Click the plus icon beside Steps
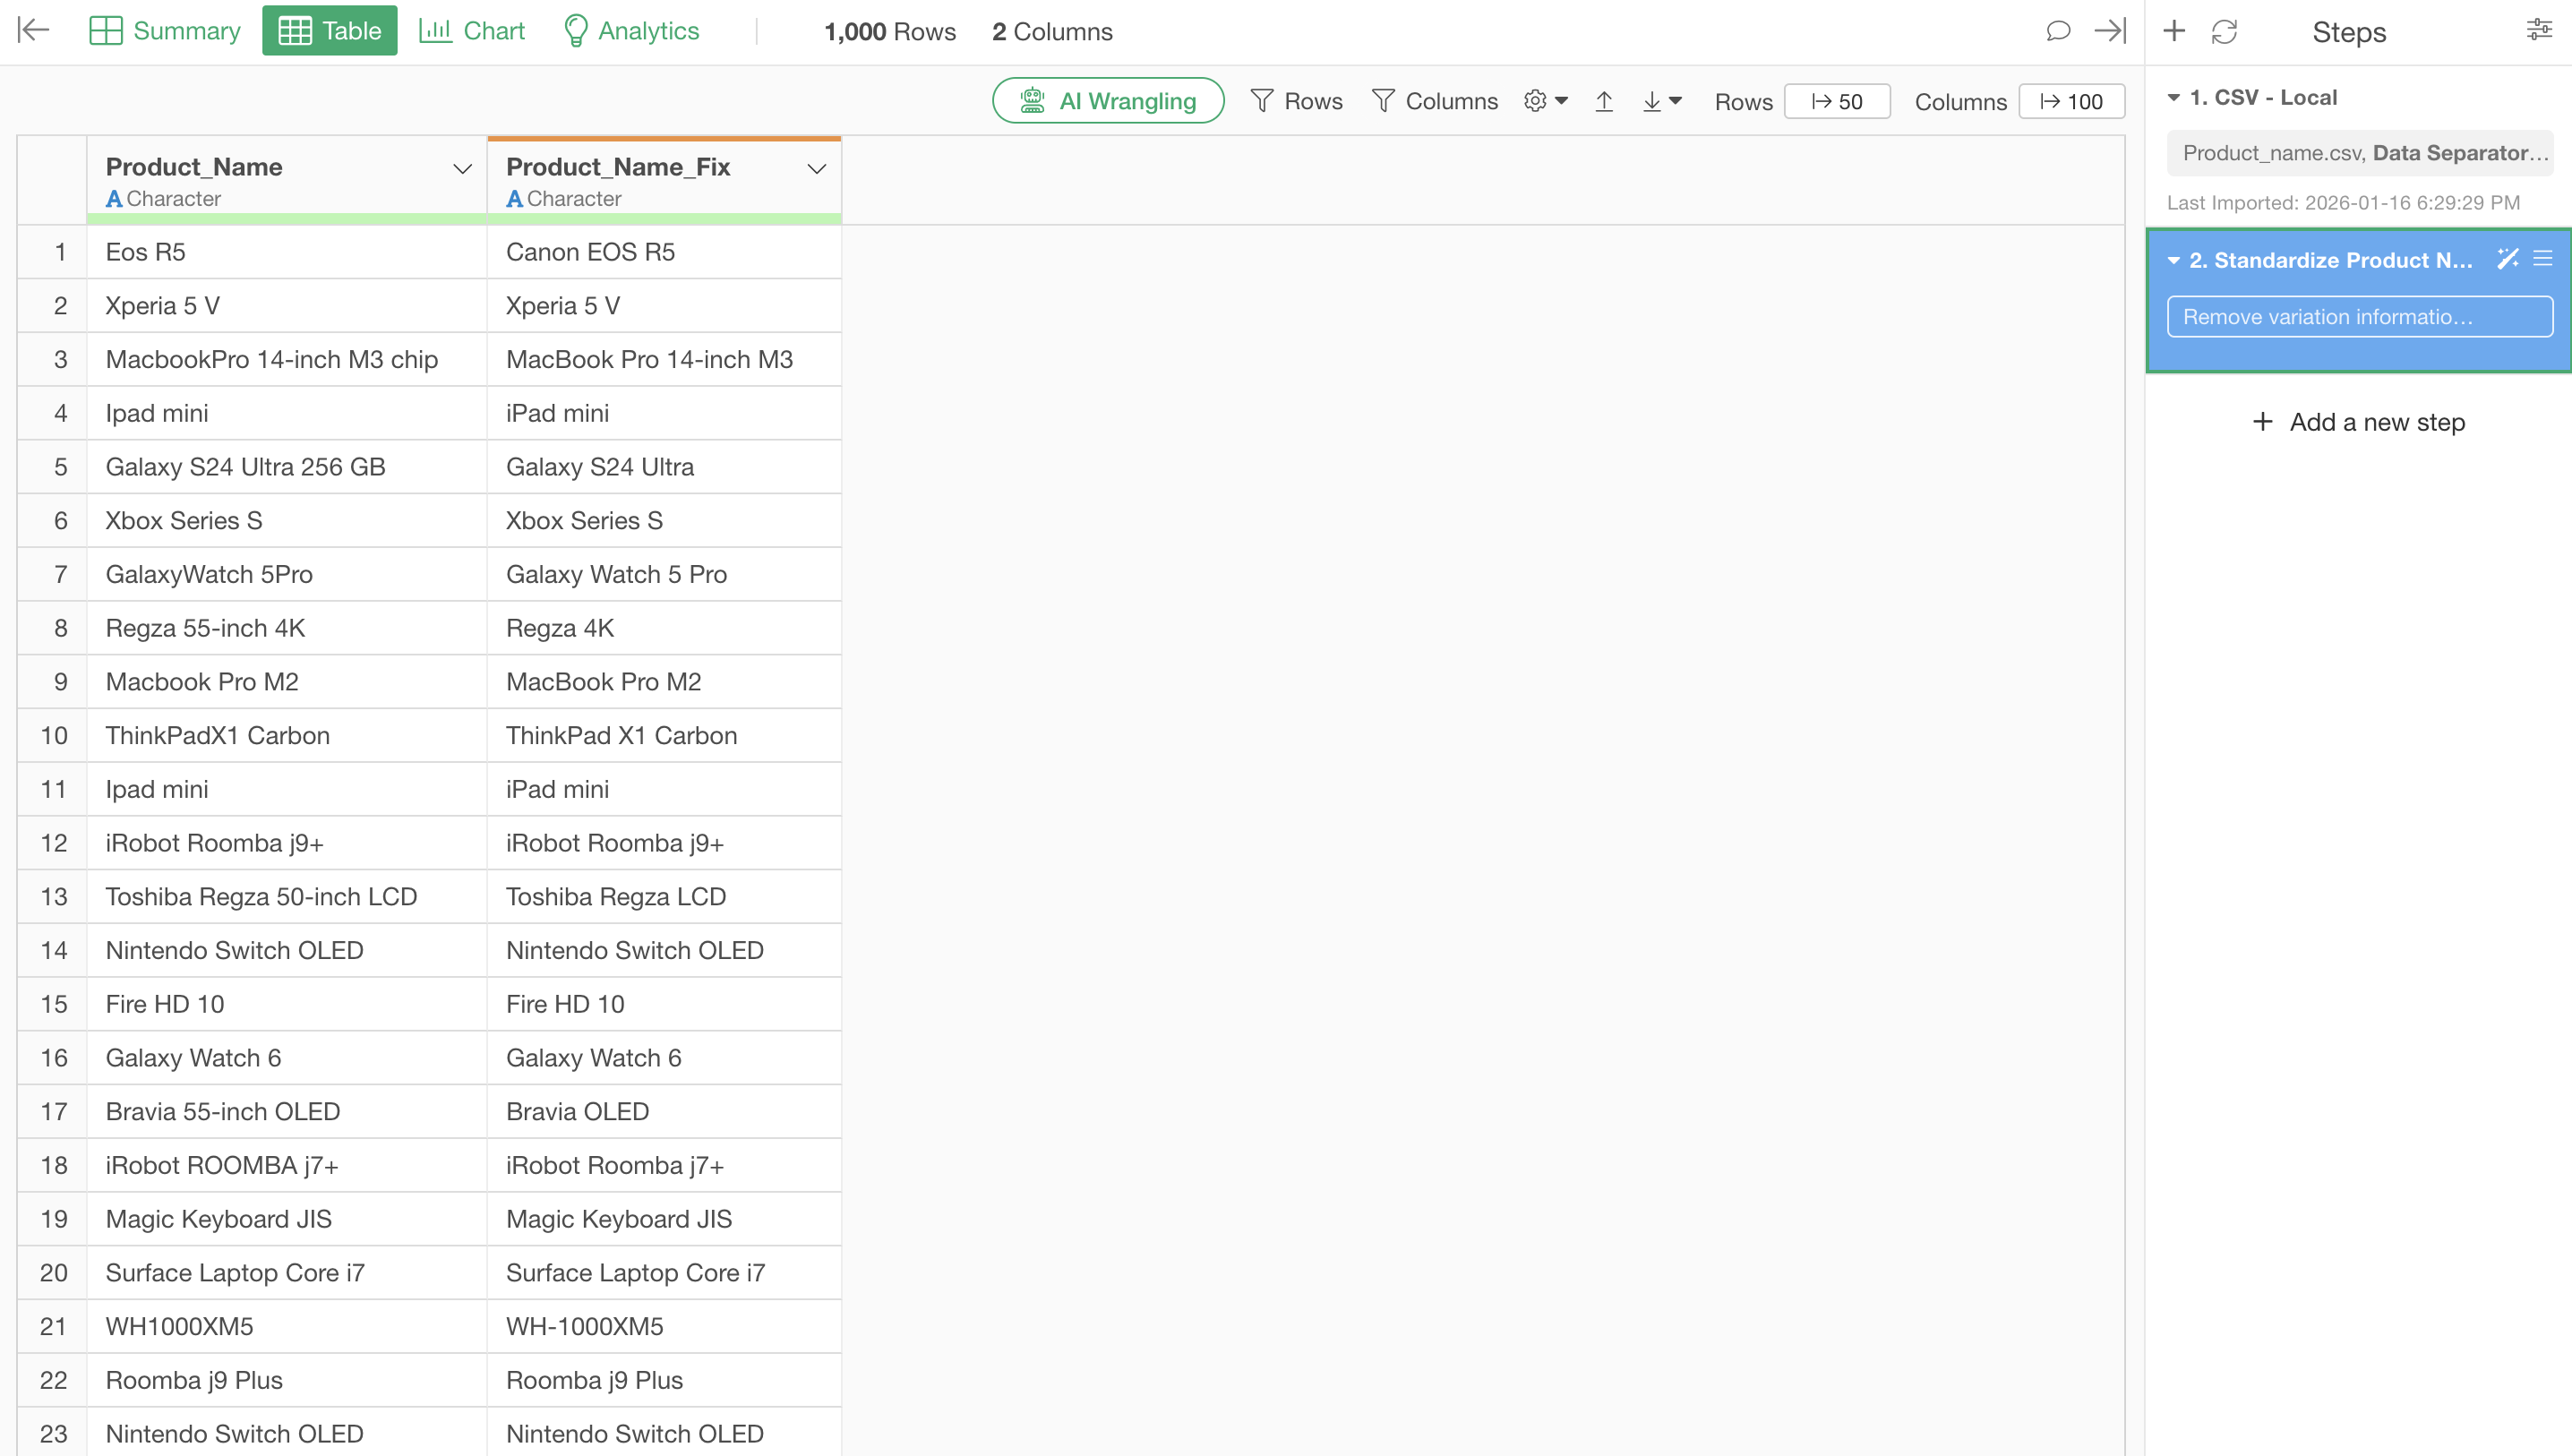This screenshot has height=1456, width=2572. pyautogui.click(x=2174, y=31)
